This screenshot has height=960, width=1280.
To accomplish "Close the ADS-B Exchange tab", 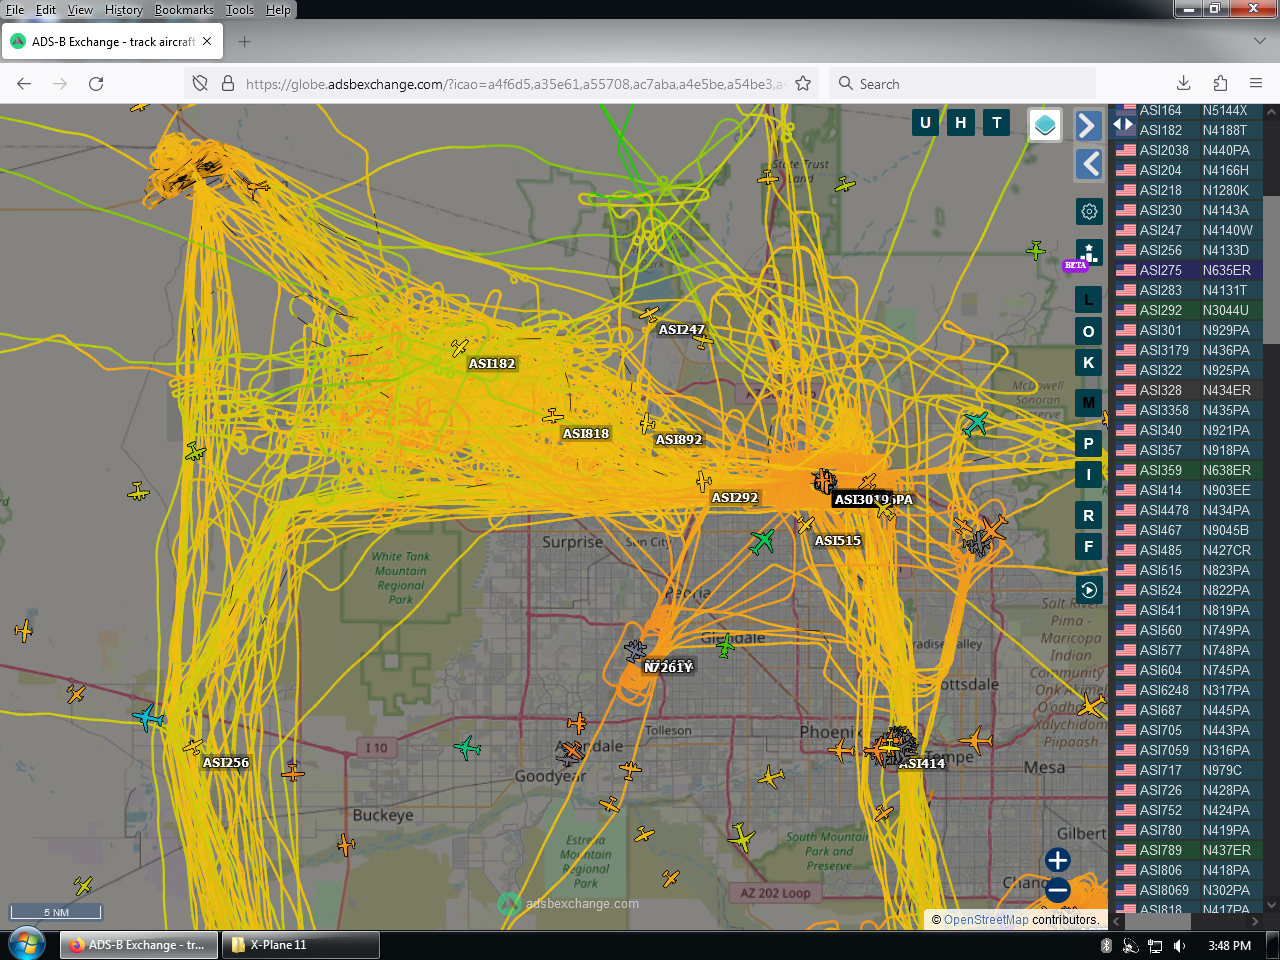I will [x=207, y=42].
